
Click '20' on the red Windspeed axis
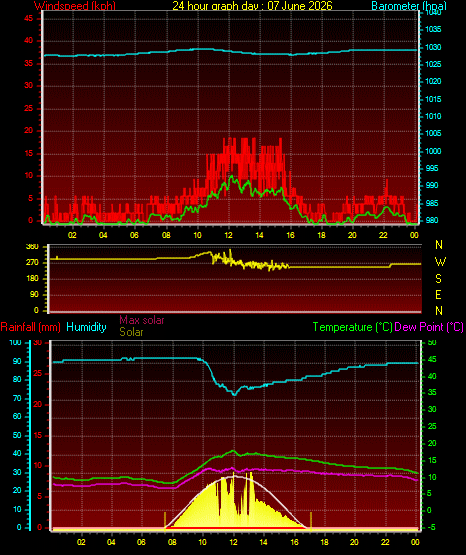(x=29, y=130)
